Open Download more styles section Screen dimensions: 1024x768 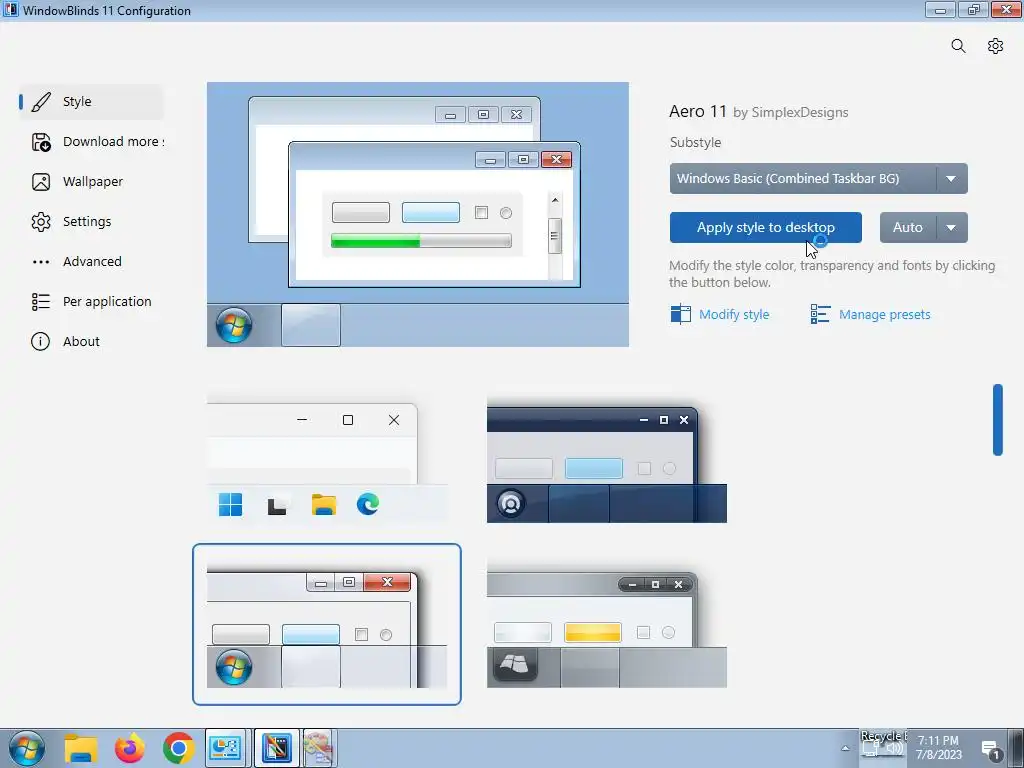coord(91,142)
